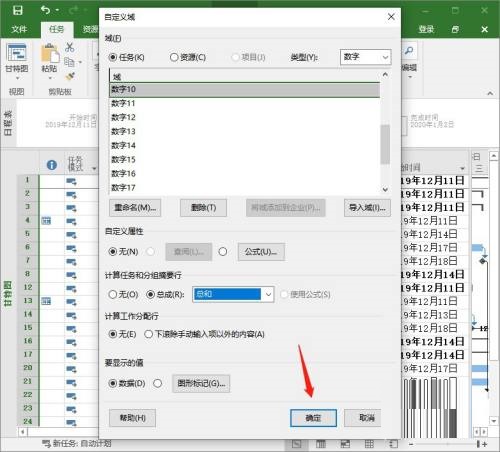Click the zoom out minus icon

(x=411, y=444)
